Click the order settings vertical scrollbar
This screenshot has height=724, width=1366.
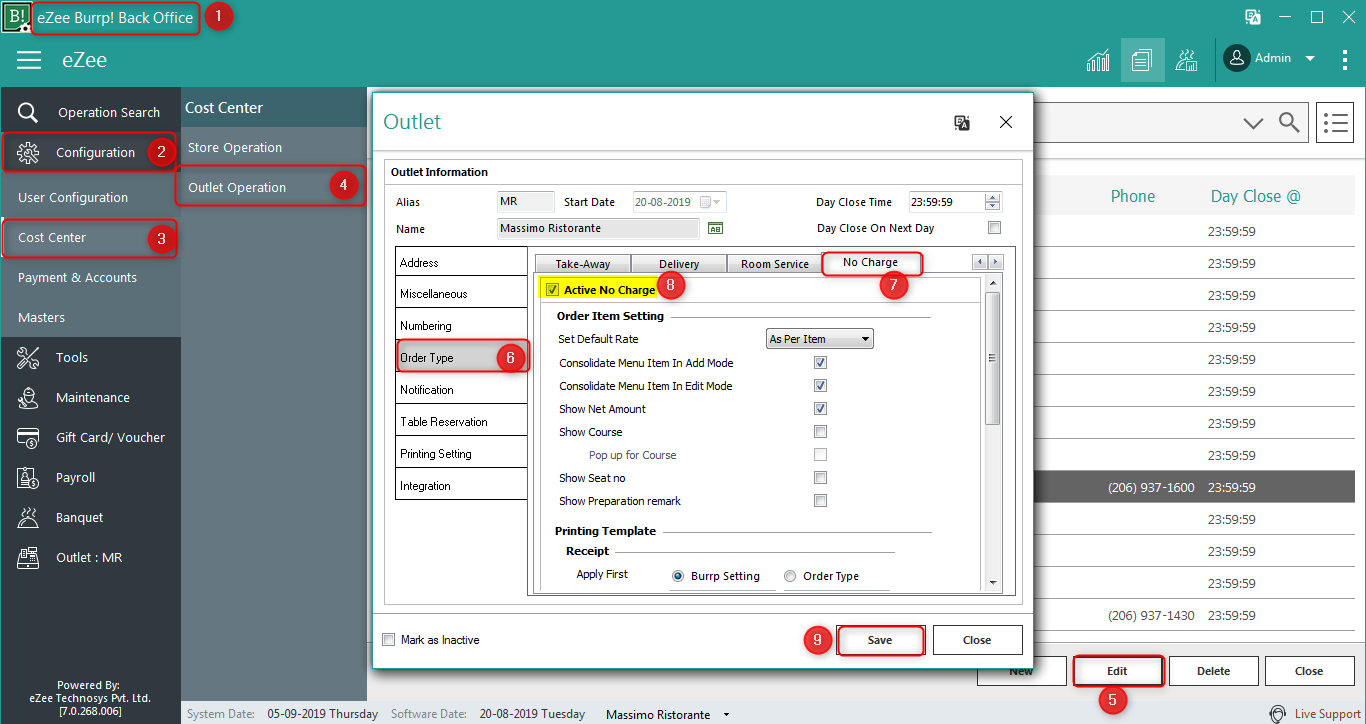[x=992, y=359]
